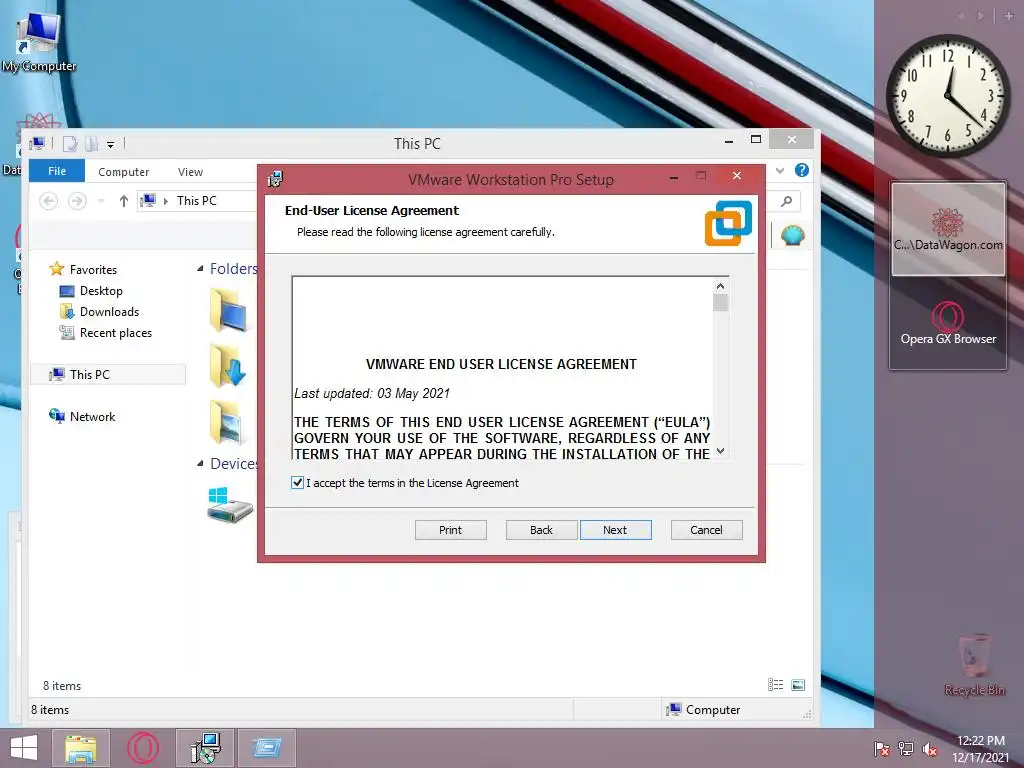Click This PC icon in Explorer title bar
The image size is (1024, 768).
click(37, 143)
